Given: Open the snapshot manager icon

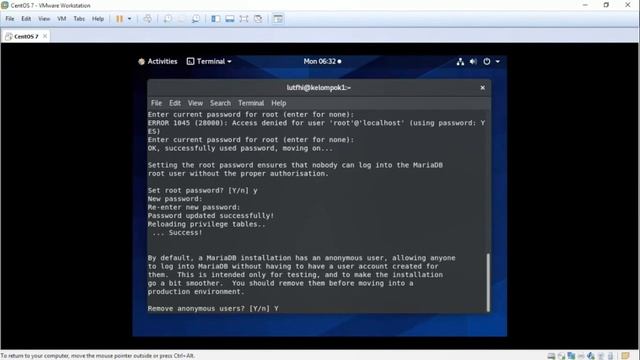Looking at the screenshot, I should click(196, 19).
